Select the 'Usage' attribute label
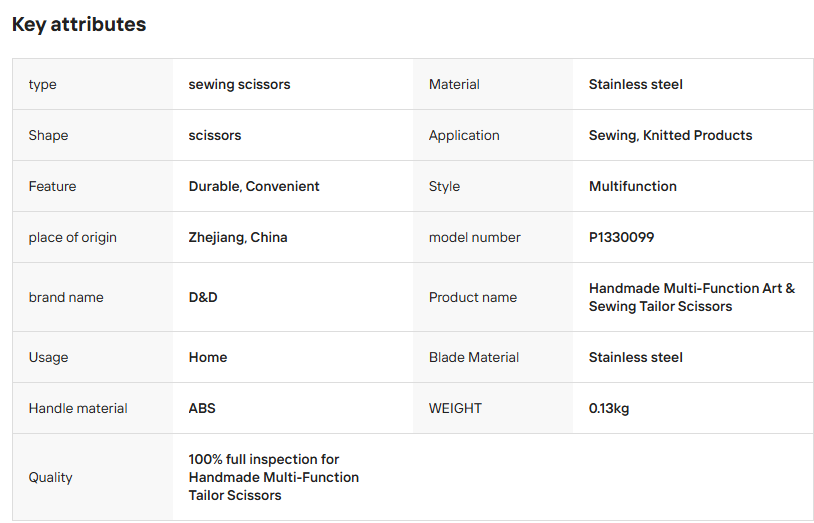This screenshot has width=814, height=523. coord(48,357)
